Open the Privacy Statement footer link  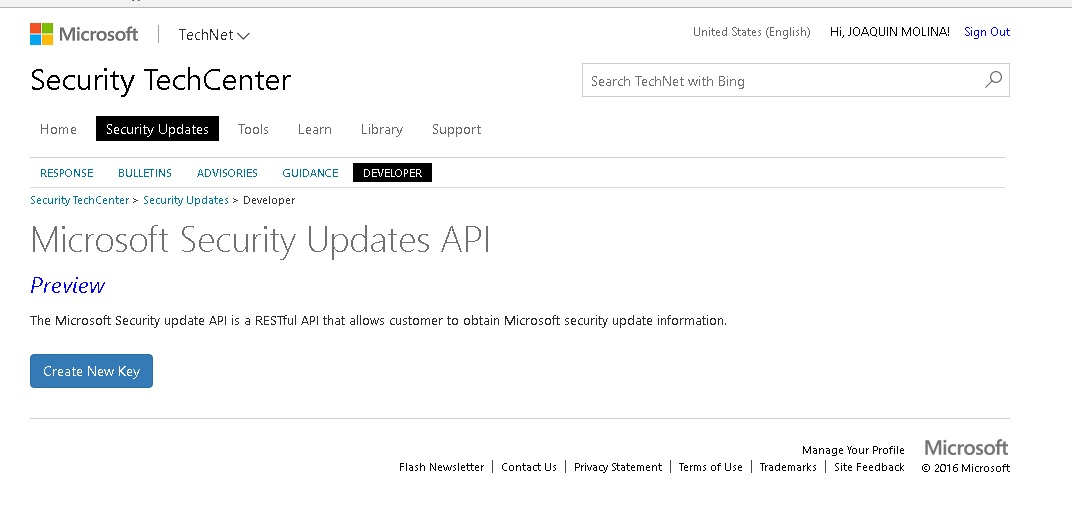pyautogui.click(x=617, y=467)
